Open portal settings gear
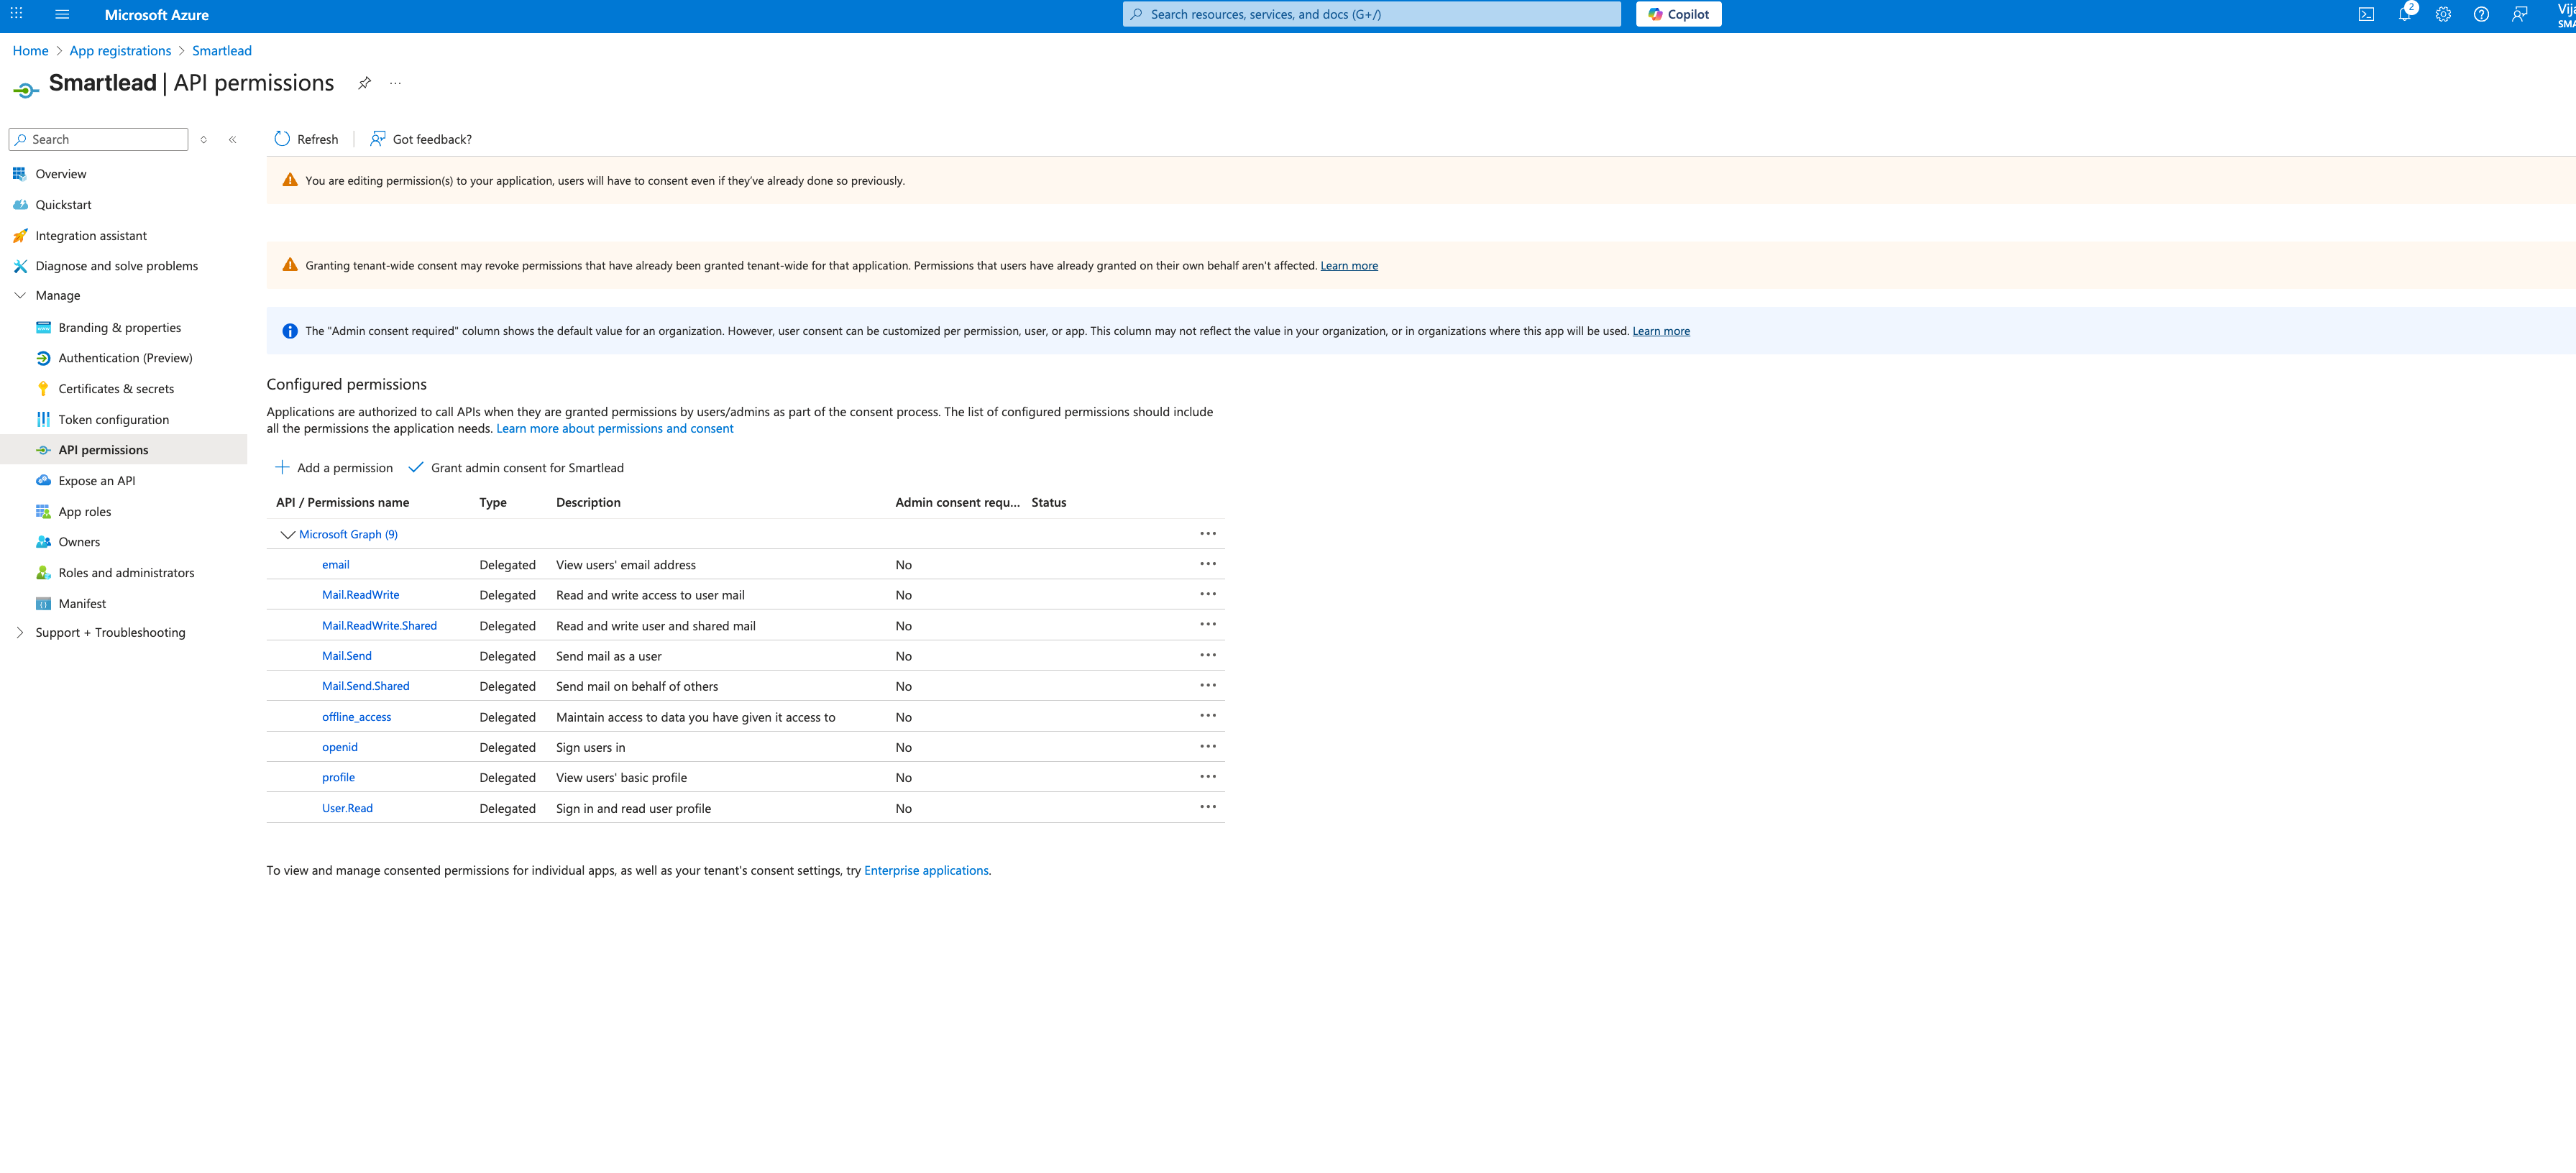Viewport: 2576px width, 1173px height. [2443, 14]
